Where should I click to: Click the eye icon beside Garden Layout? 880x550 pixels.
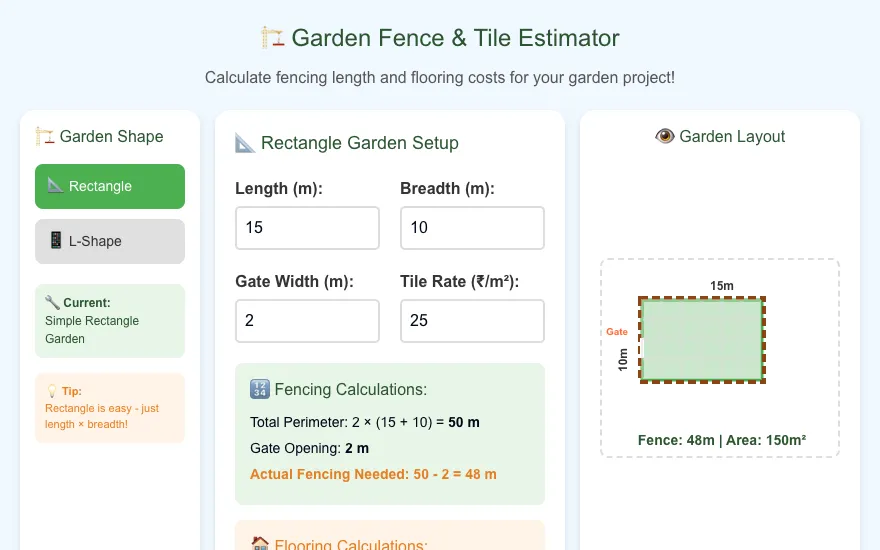tap(664, 136)
